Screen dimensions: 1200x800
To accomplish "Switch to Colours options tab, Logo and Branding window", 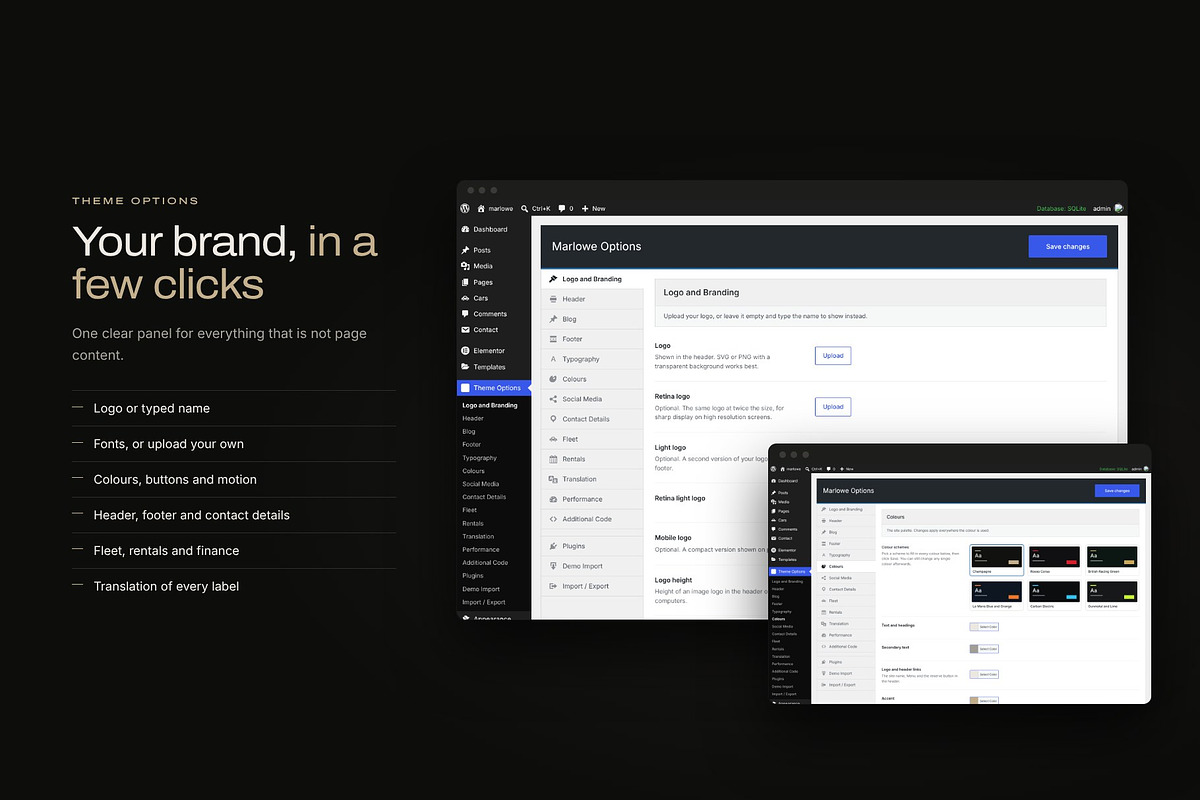I will pos(592,379).
